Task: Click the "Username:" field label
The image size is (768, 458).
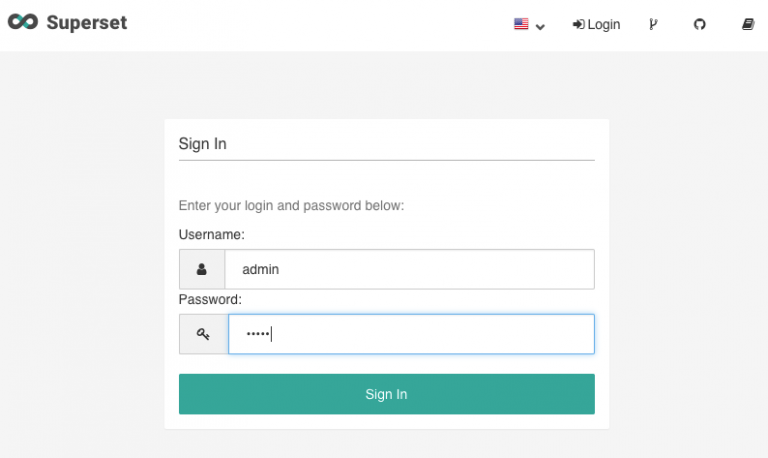Action: coord(212,234)
